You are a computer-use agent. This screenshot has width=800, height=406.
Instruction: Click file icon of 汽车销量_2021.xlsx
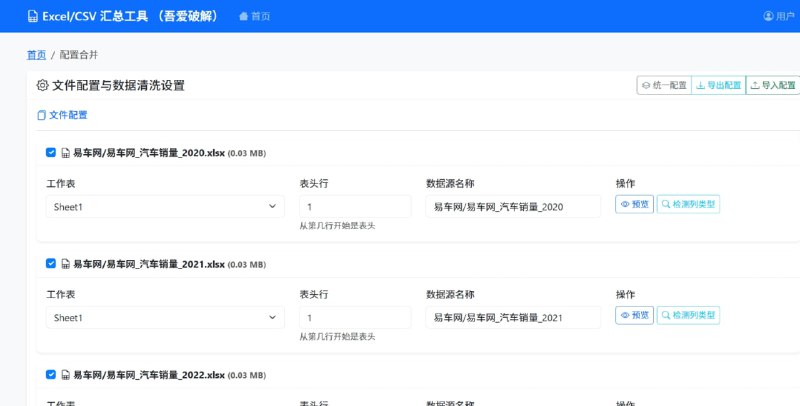(65, 264)
